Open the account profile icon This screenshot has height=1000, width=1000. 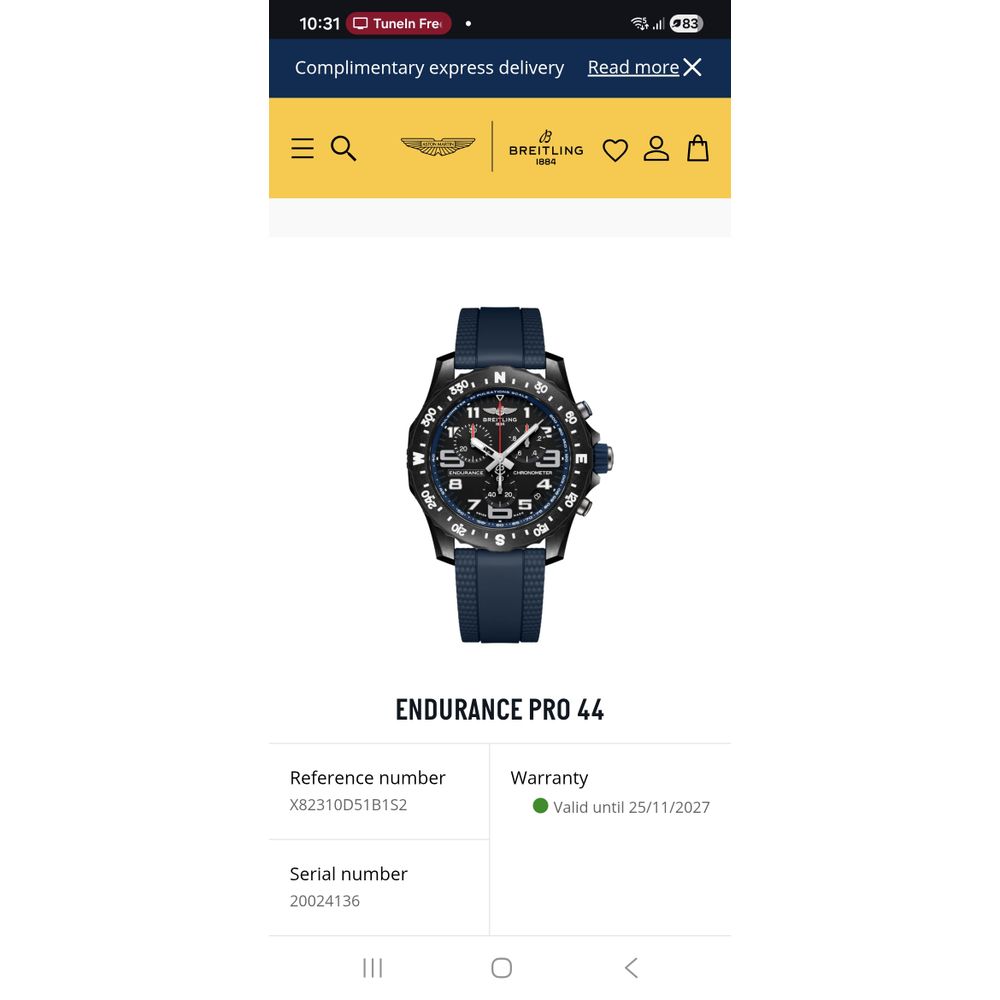coord(656,149)
